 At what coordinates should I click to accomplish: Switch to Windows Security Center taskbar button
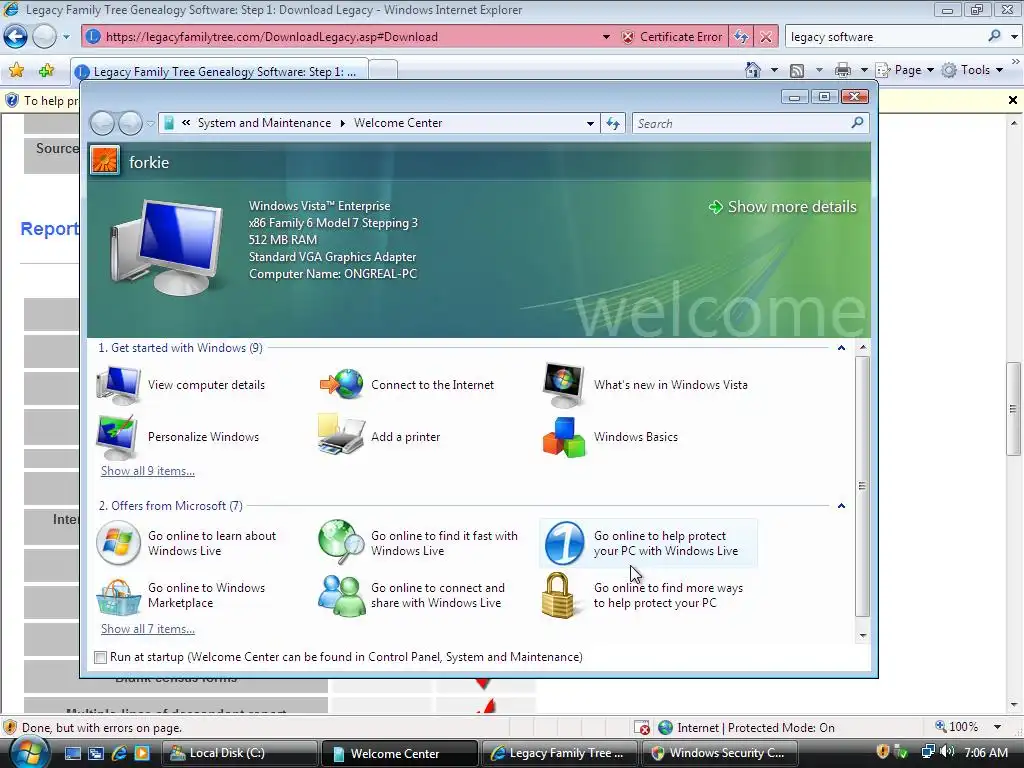pyautogui.click(x=720, y=753)
